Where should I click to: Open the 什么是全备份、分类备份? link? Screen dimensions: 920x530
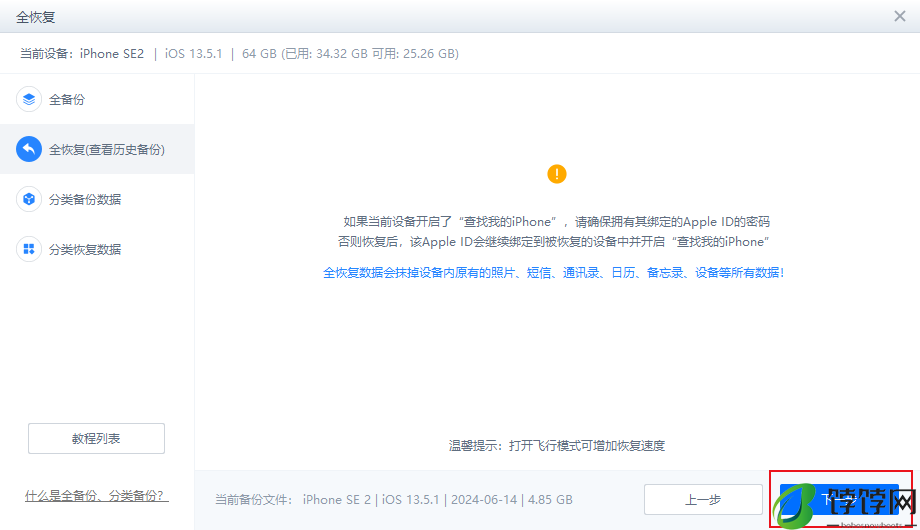97,496
